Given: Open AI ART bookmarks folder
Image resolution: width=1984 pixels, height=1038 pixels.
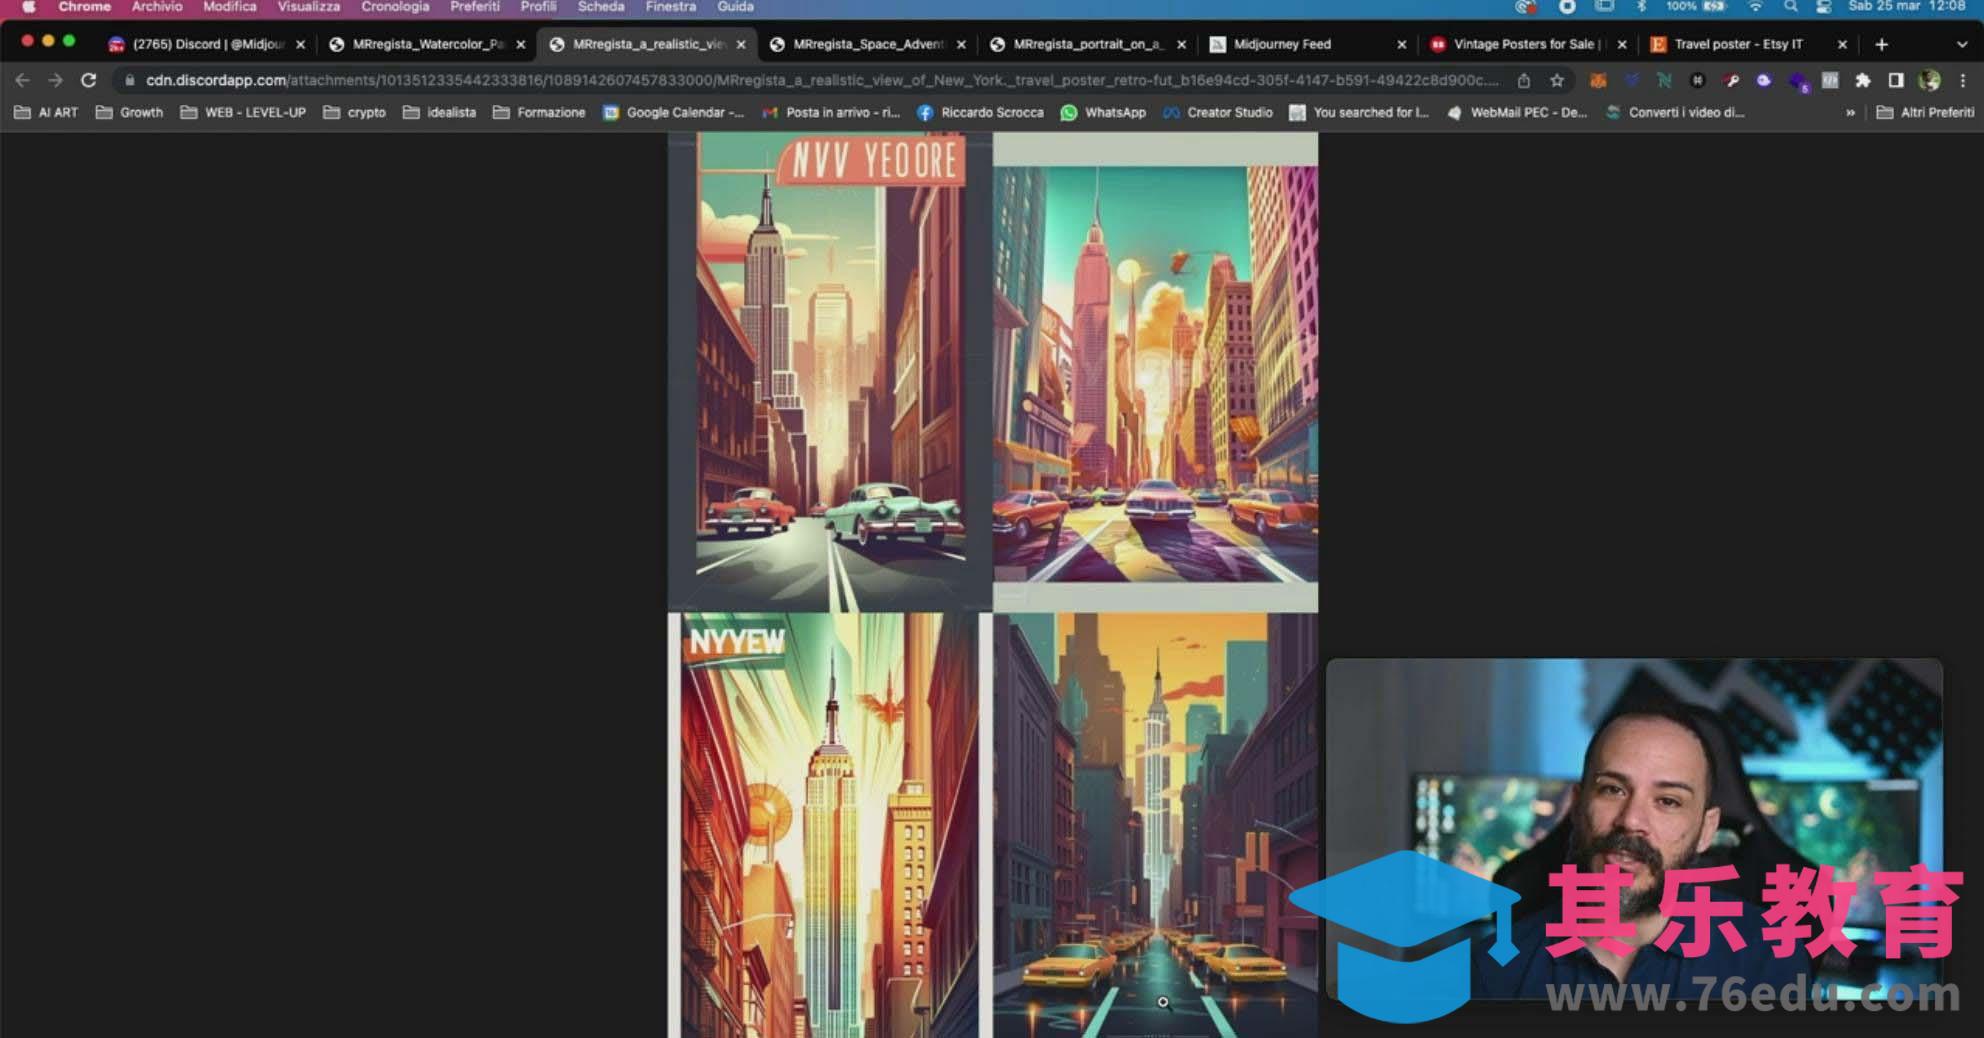Looking at the screenshot, I should 46,112.
